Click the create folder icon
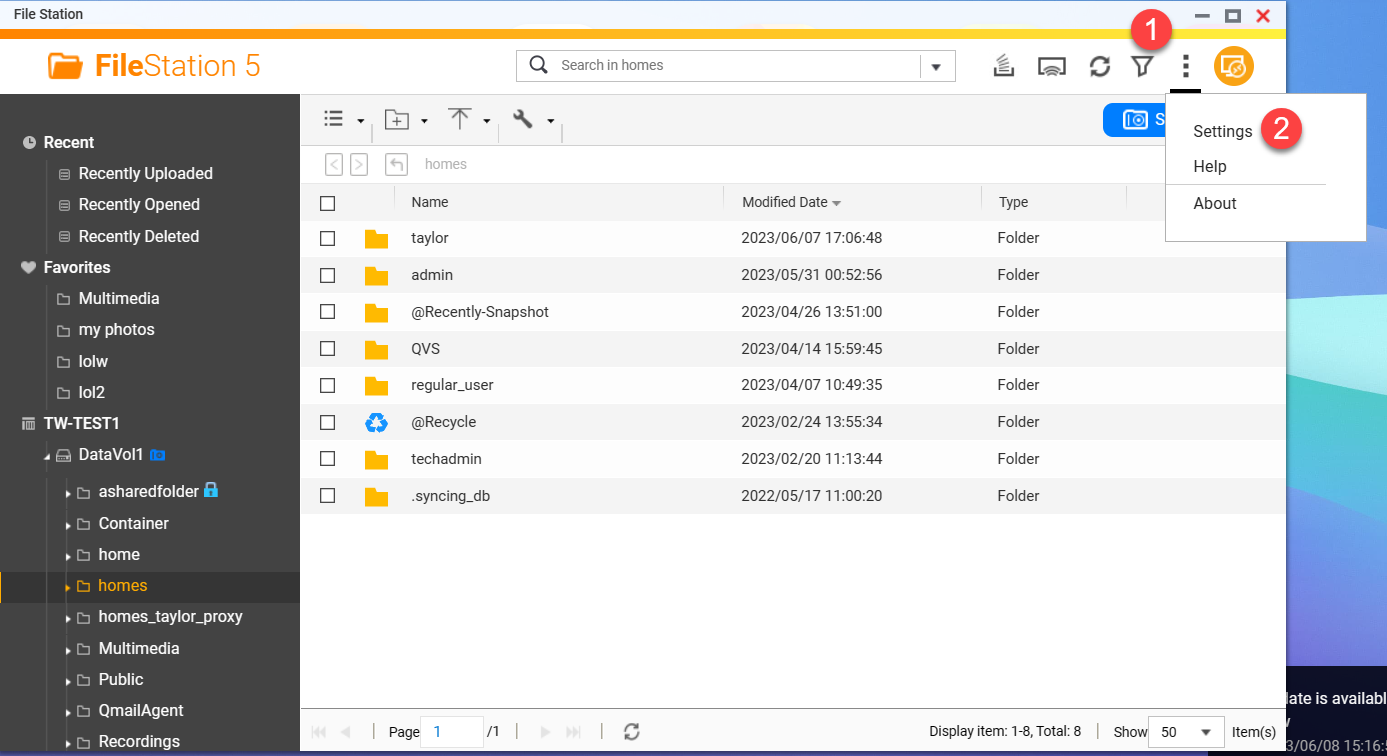Viewport: 1387px width, 756px height. (x=398, y=118)
